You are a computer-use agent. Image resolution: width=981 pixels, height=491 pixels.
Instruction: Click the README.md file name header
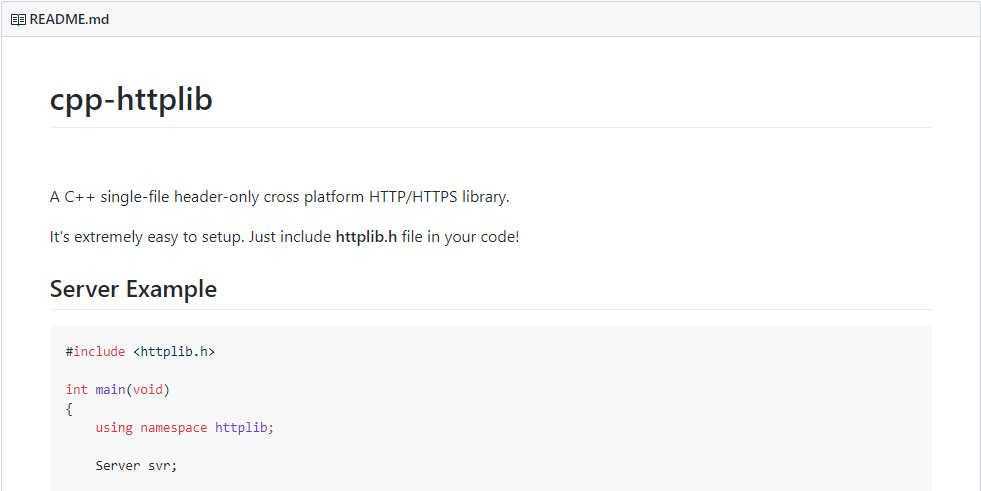(x=69, y=19)
